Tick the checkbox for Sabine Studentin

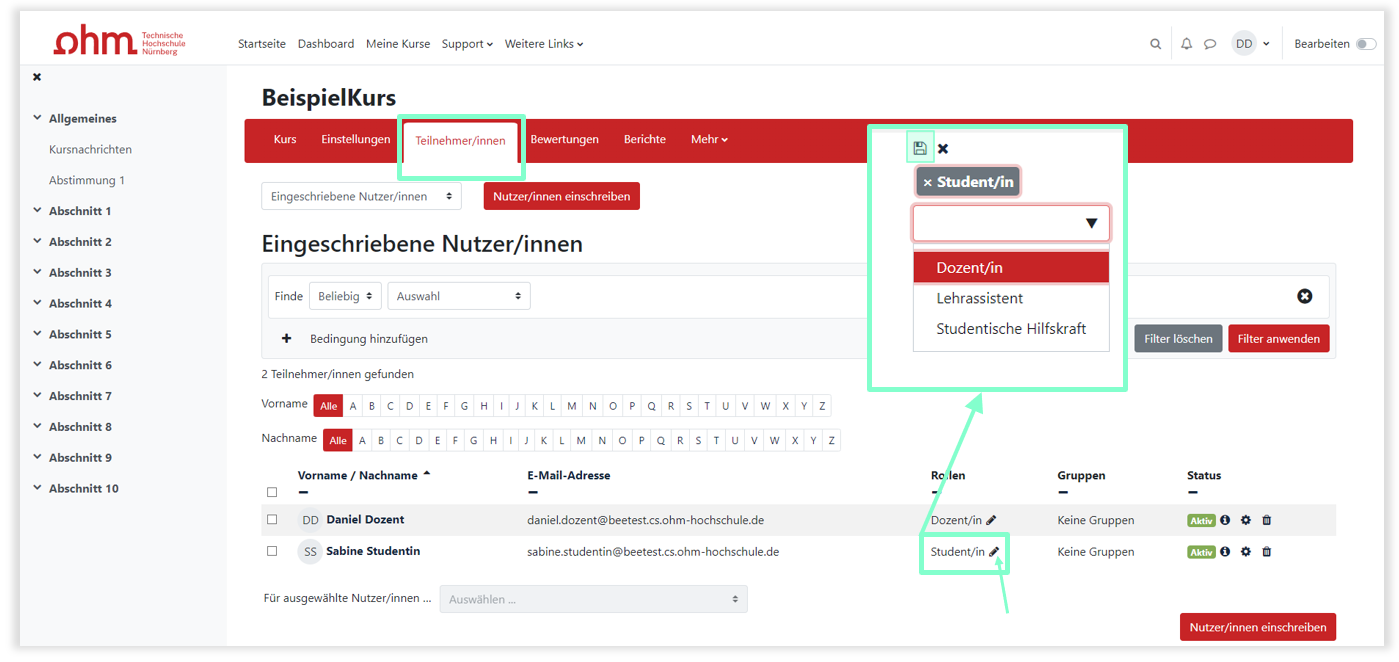coord(272,551)
